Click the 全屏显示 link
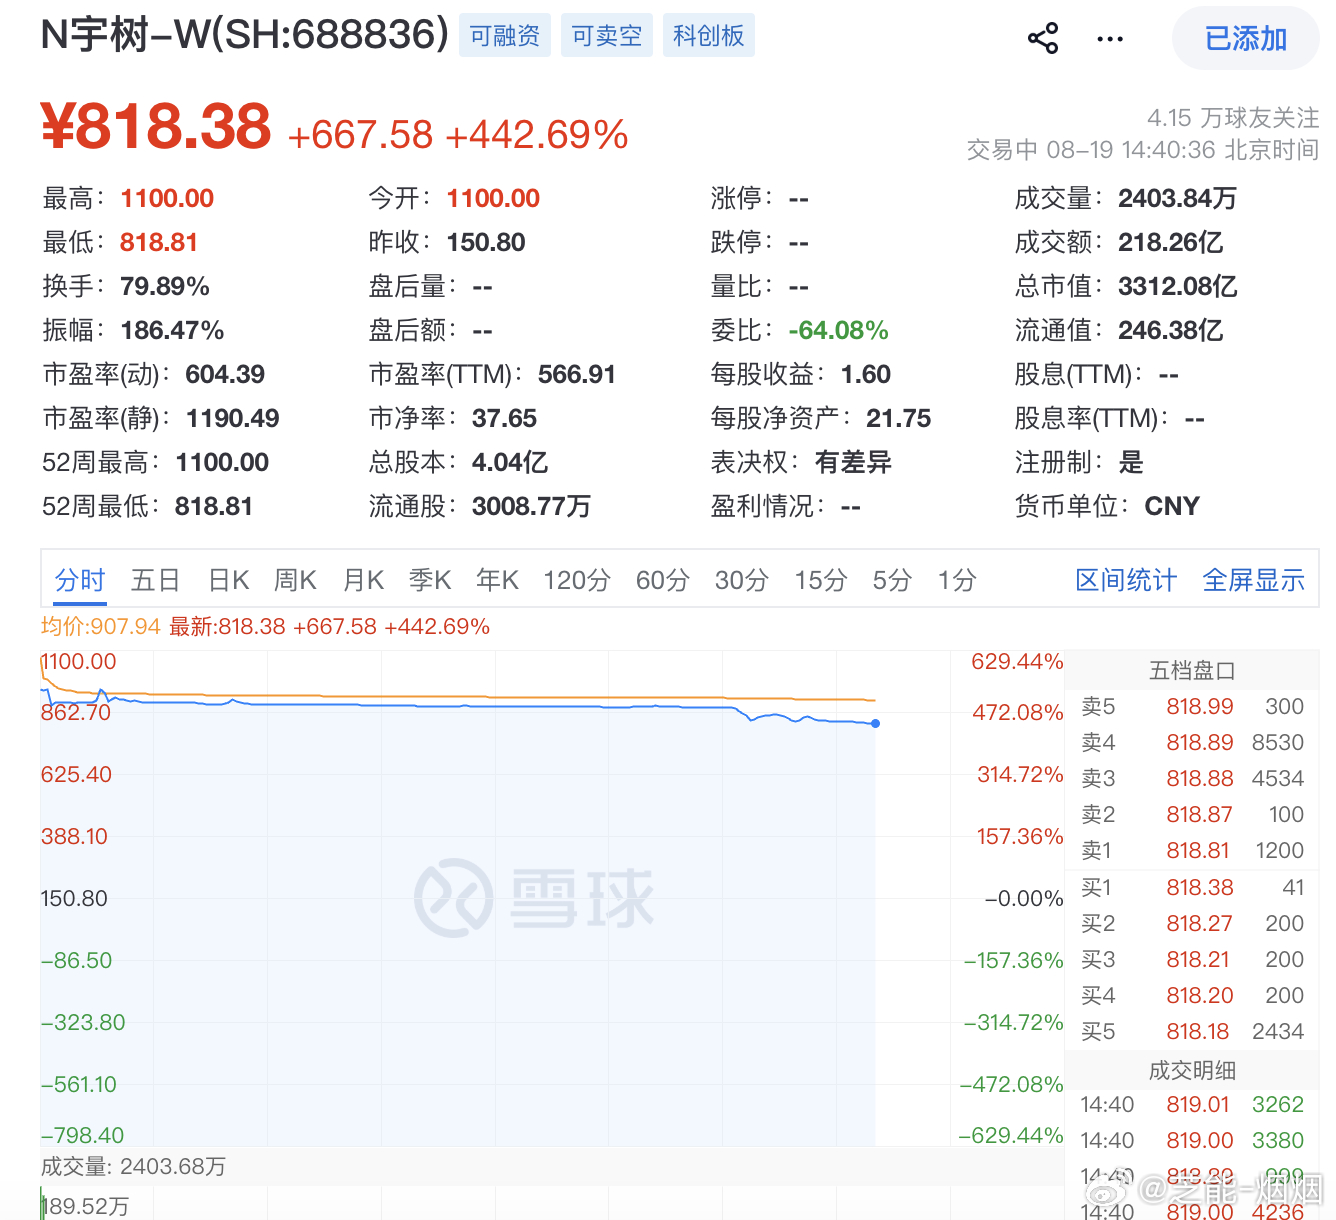This screenshot has width=1336, height=1220. click(x=1253, y=580)
